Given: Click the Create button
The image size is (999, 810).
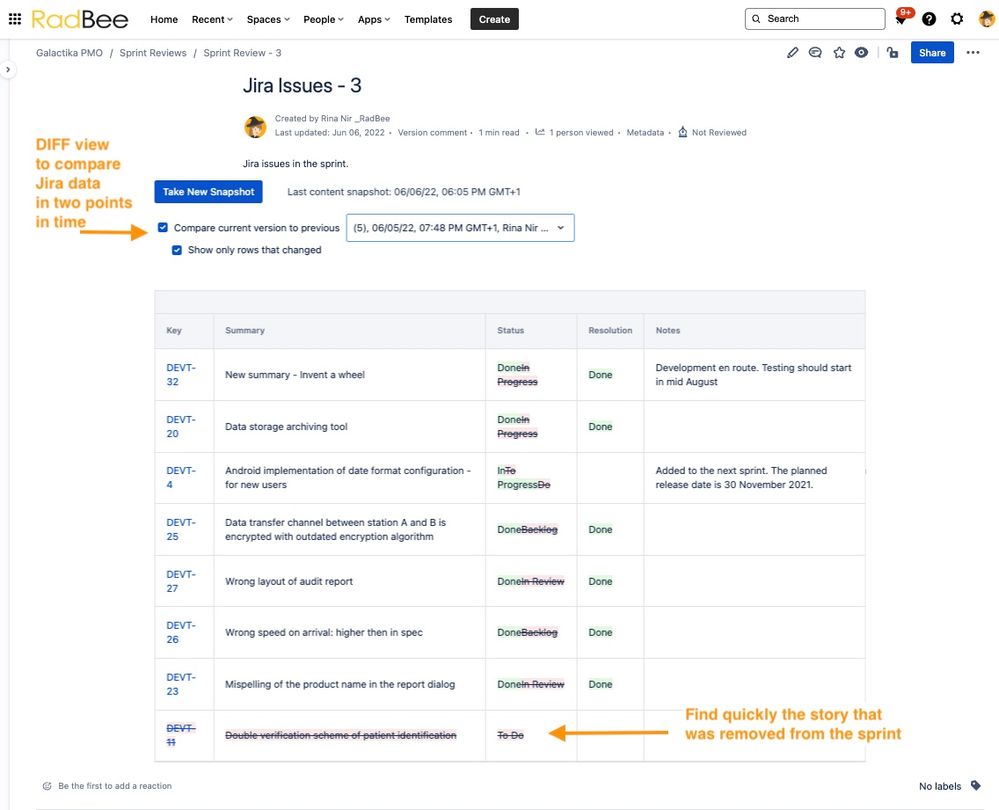Looking at the screenshot, I should pos(494,19).
